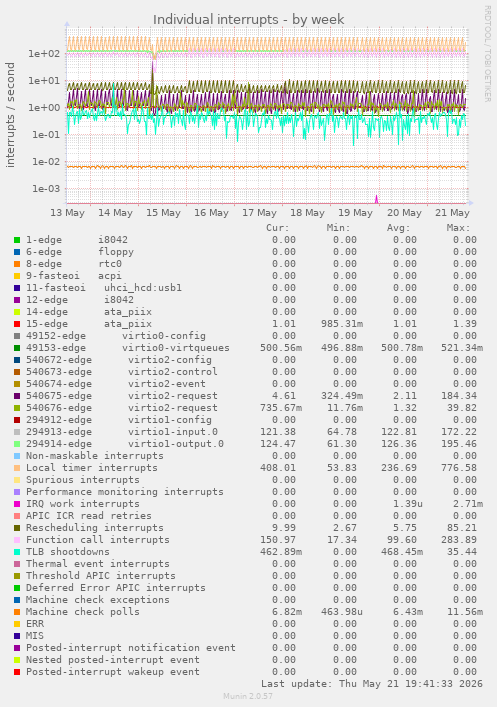The width and height of the screenshot is (497, 707).
Task: Click the olive Rescheduling interrupts swatch
Action: click(17, 528)
